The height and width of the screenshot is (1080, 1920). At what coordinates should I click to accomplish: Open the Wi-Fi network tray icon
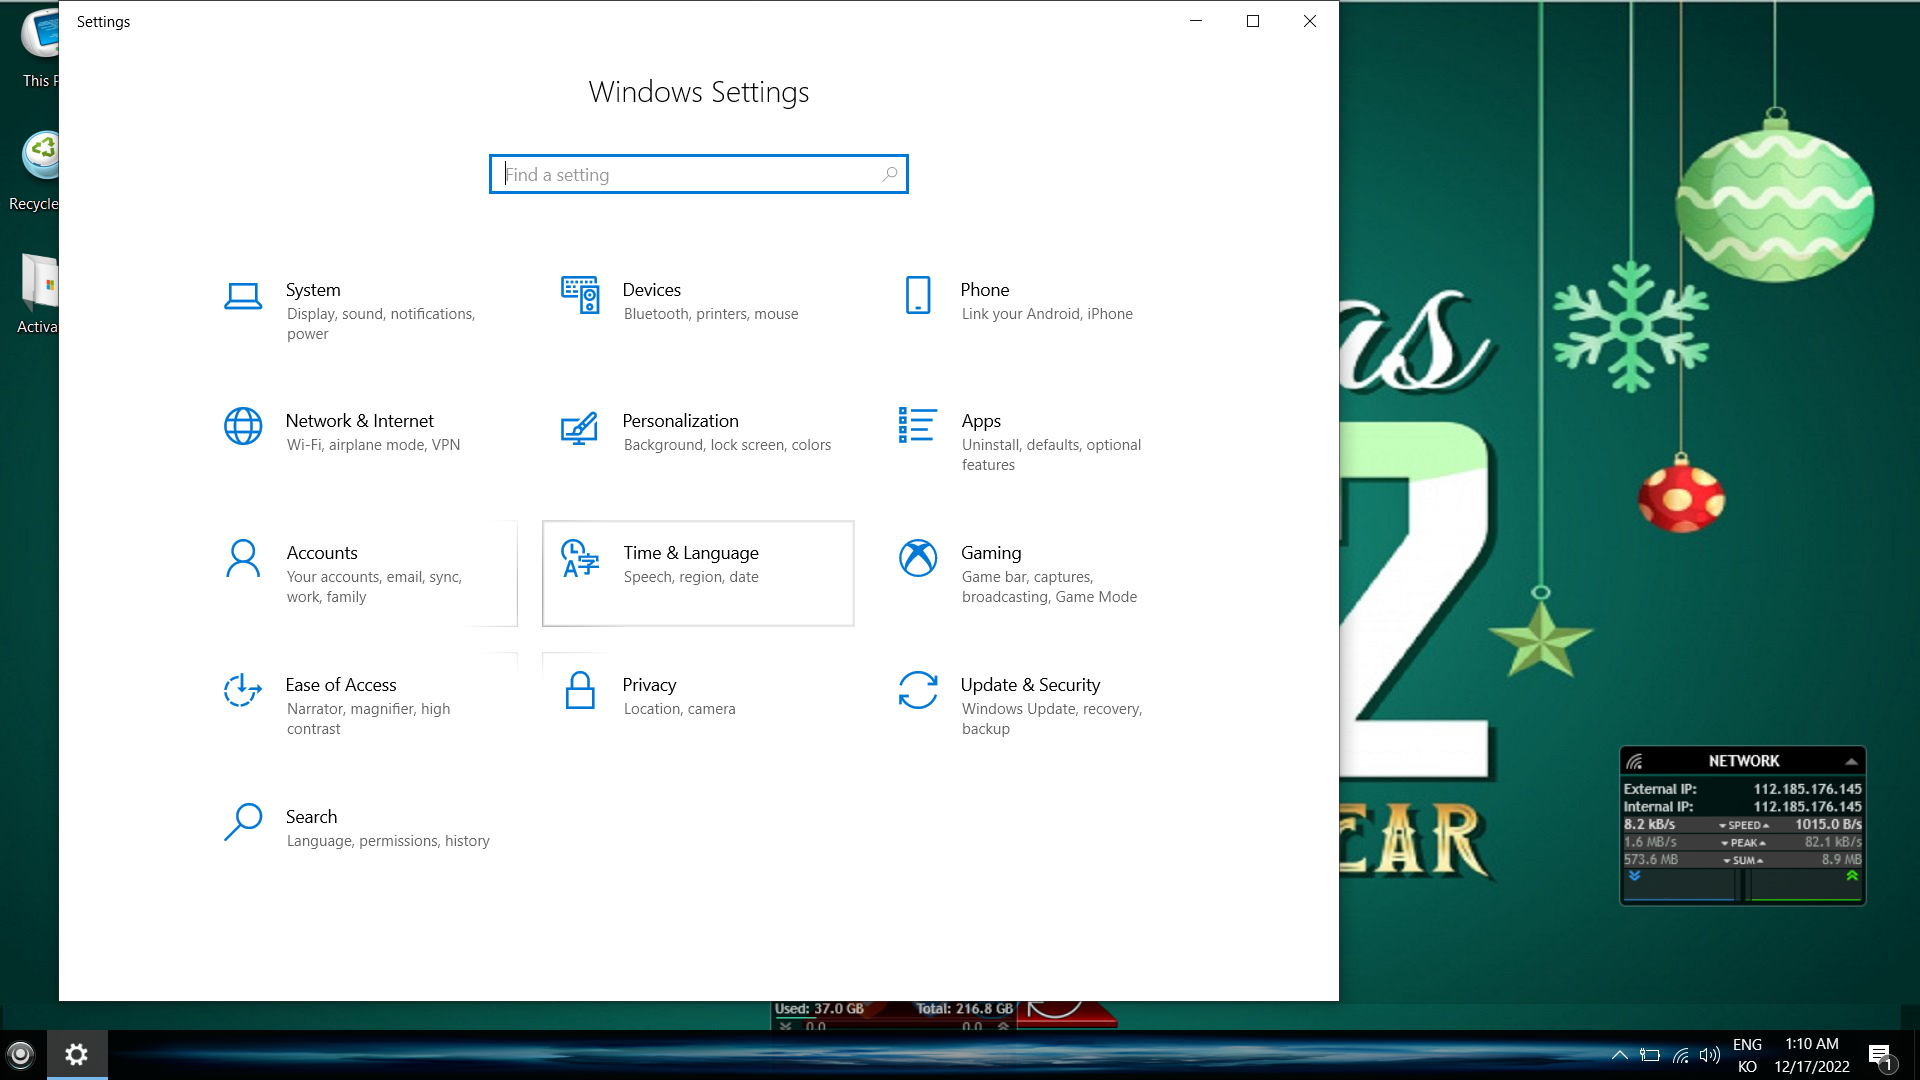point(1681,1055)
